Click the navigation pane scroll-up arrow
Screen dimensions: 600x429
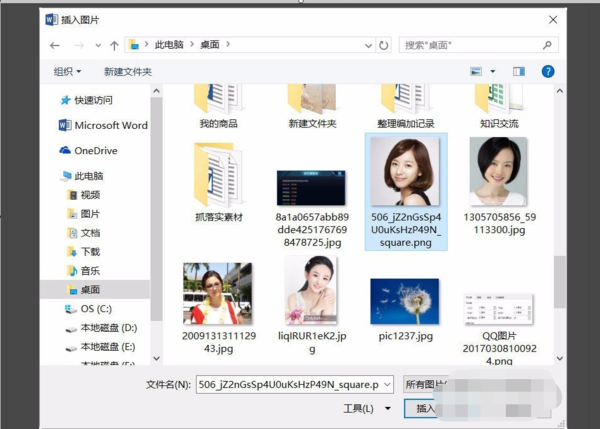[x=157, y=91]
